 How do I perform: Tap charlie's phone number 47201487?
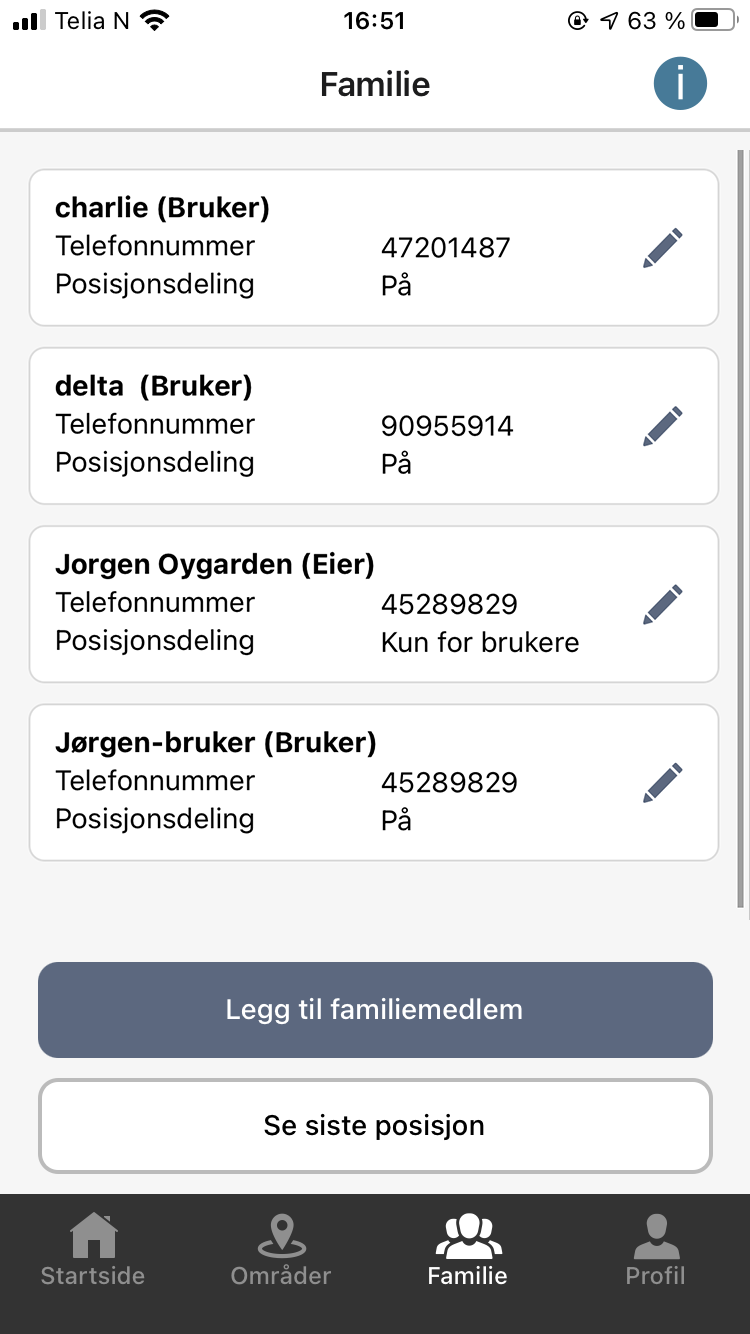pos(446,248)
